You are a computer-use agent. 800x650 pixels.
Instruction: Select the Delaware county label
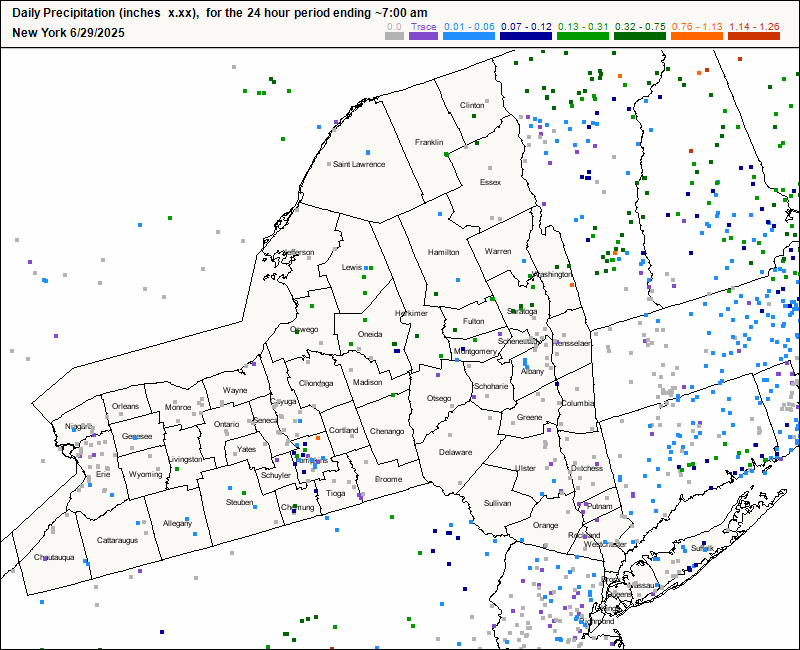(x=455, y=452)
